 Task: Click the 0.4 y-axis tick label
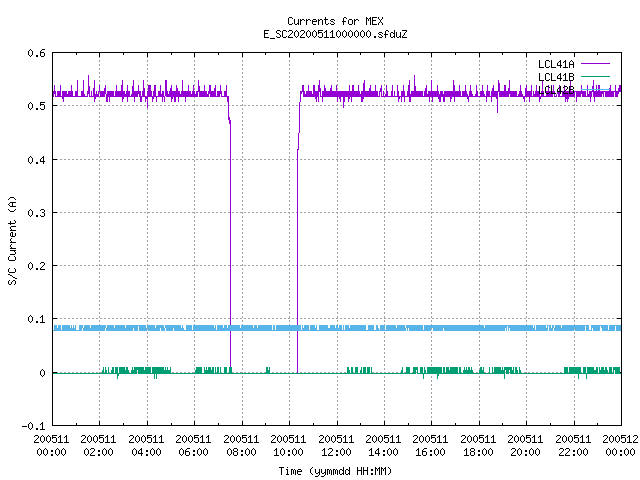pos(36,160)
